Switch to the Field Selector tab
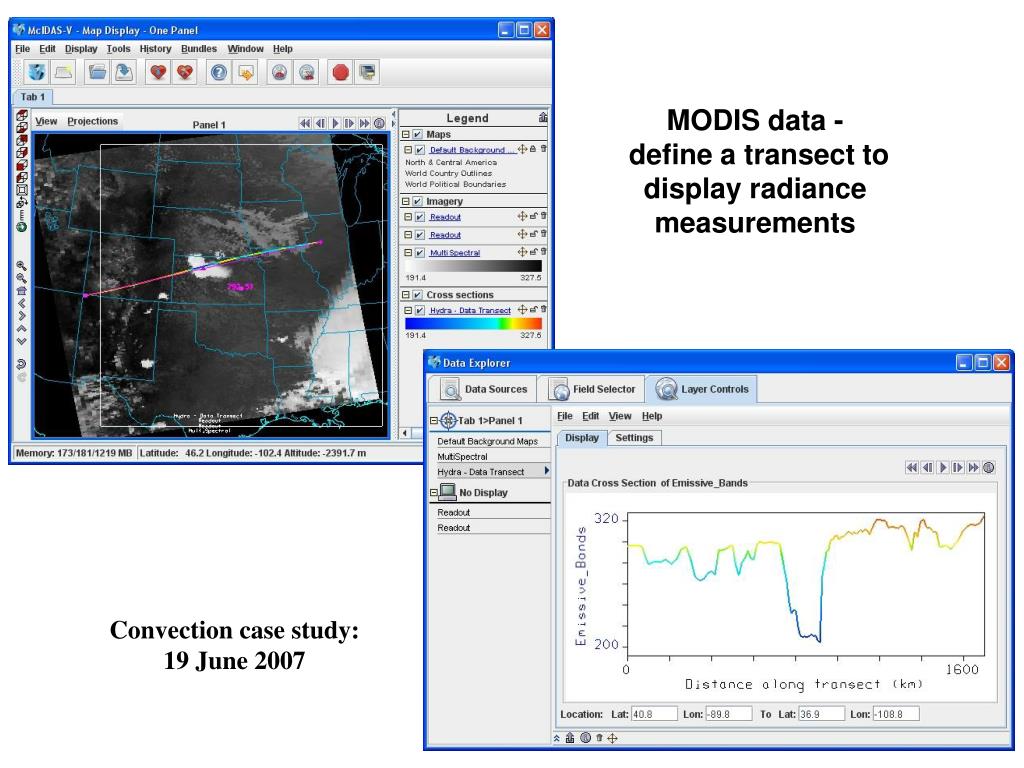Image resolution: width=1024 pixels, height=768 pixels. click(592, 389)
